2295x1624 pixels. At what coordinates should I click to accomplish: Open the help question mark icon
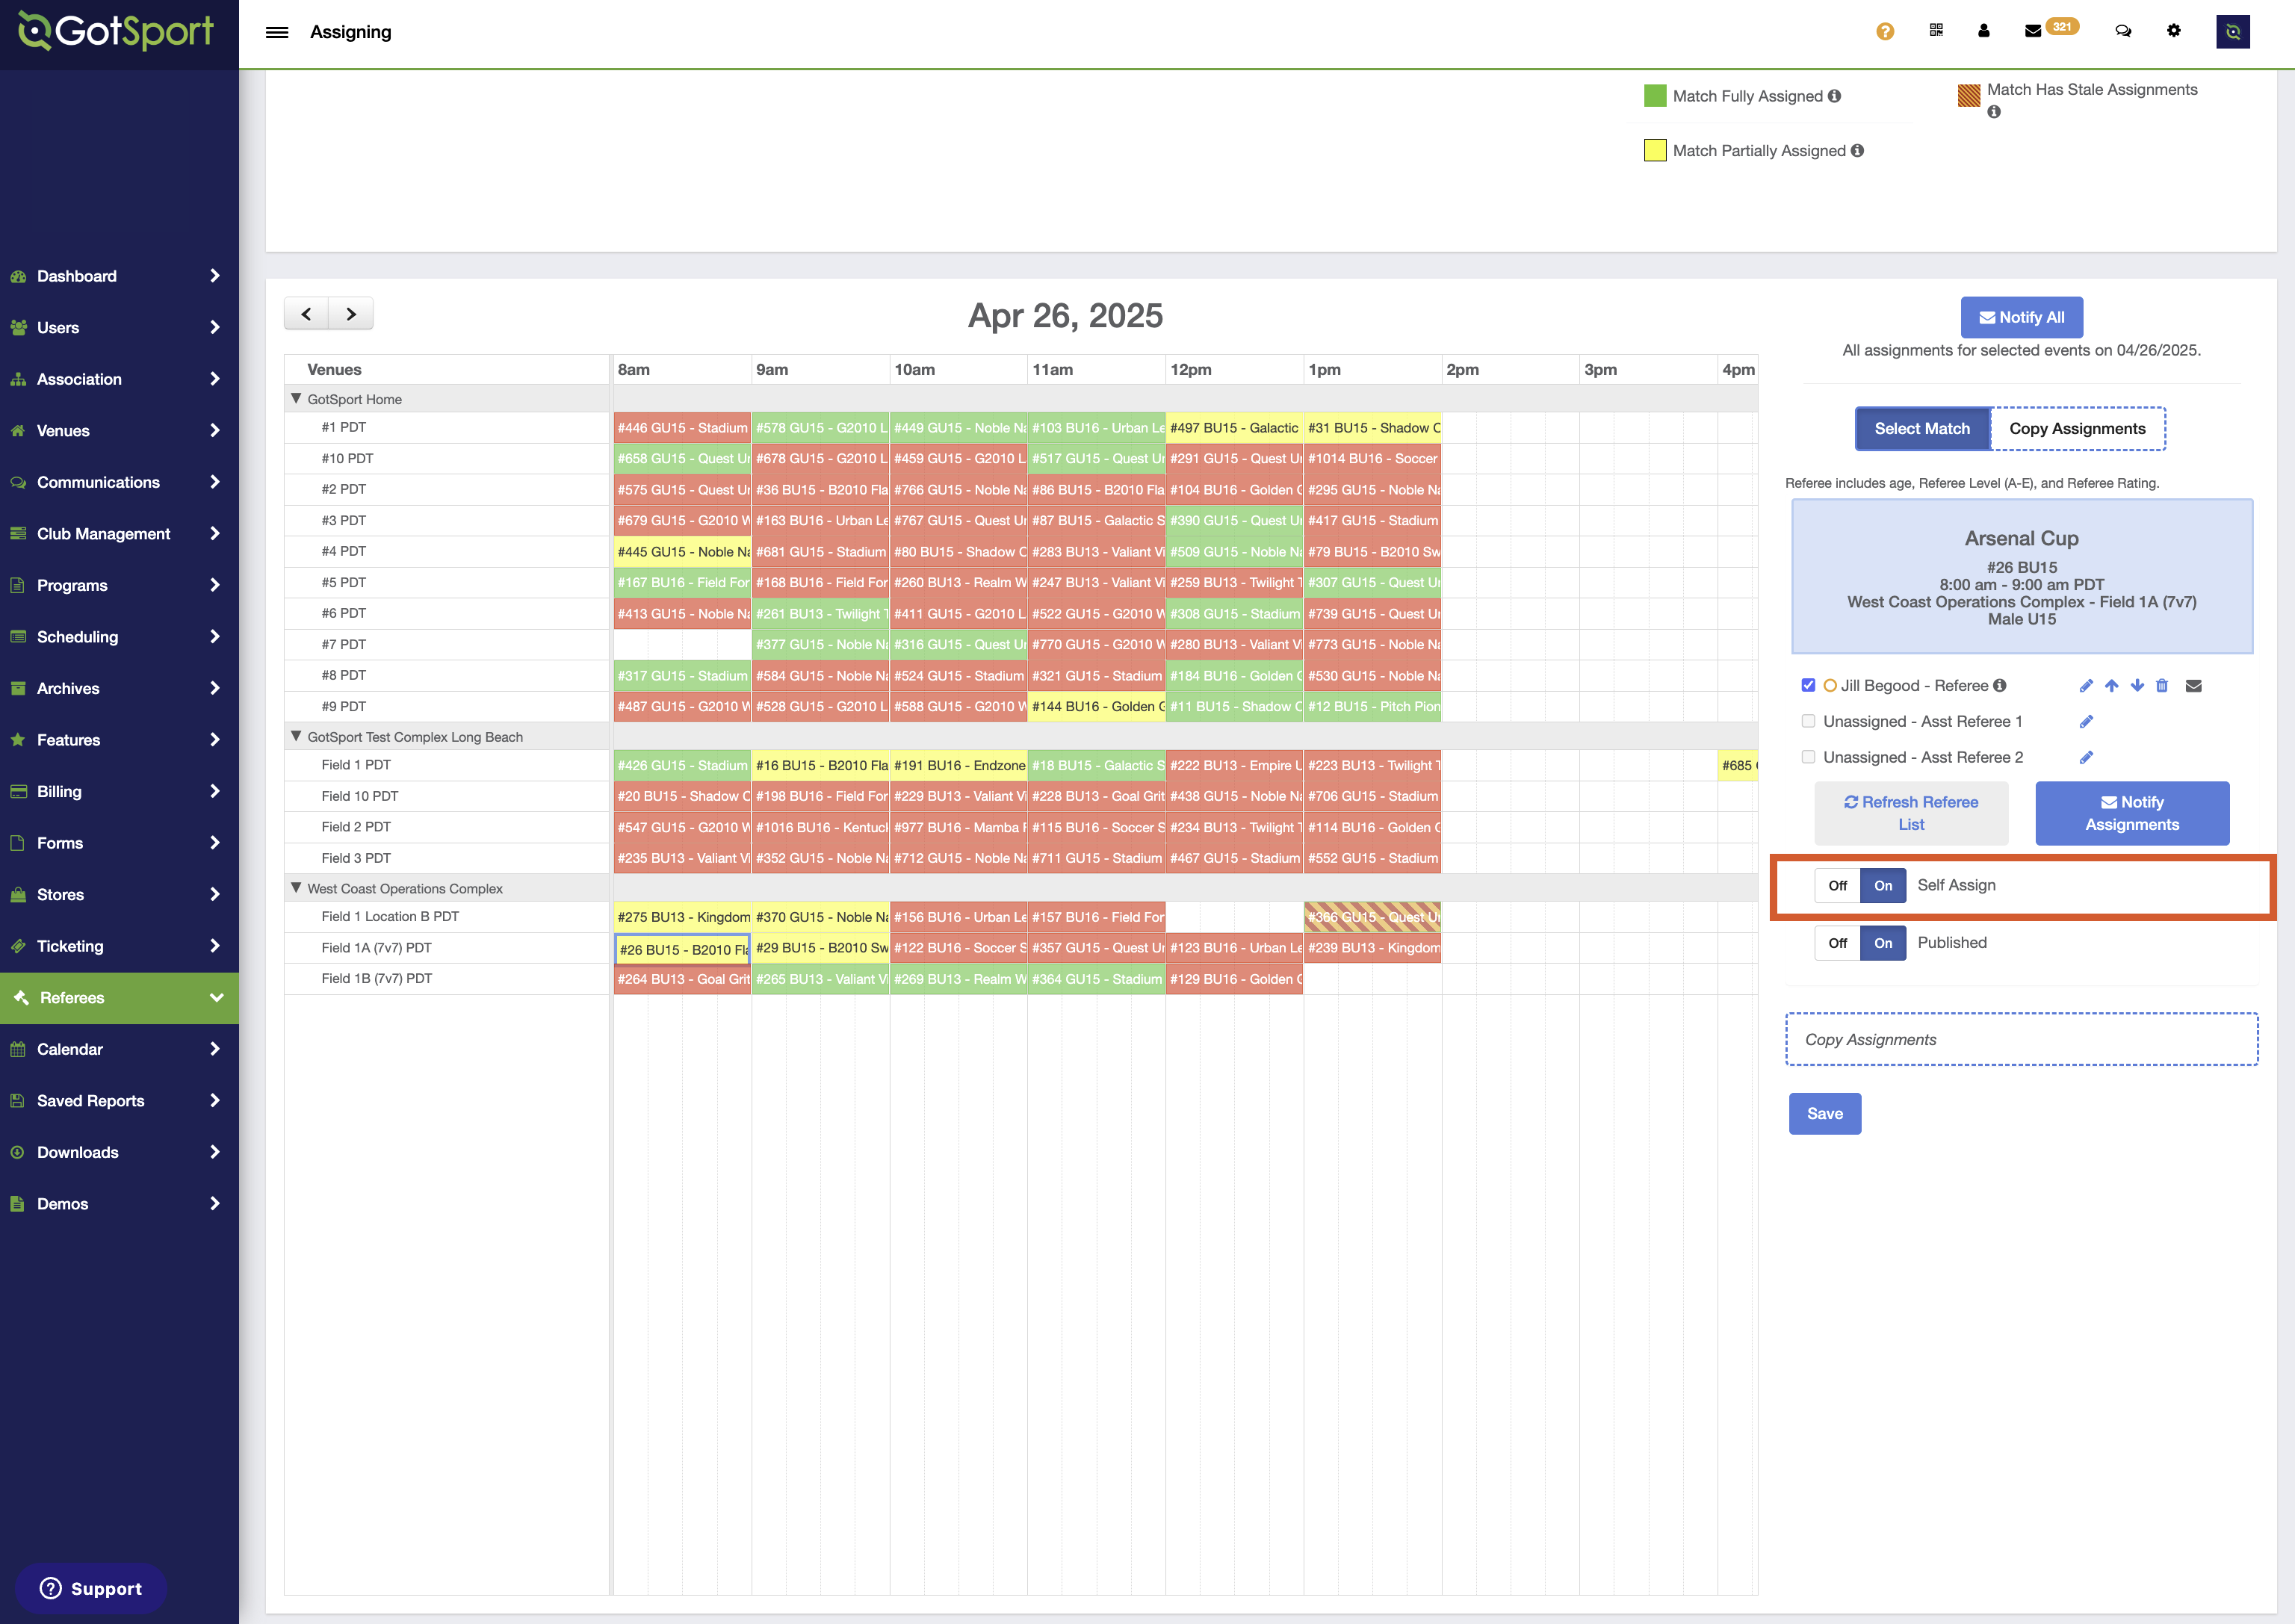click(x=1885, y=31)
